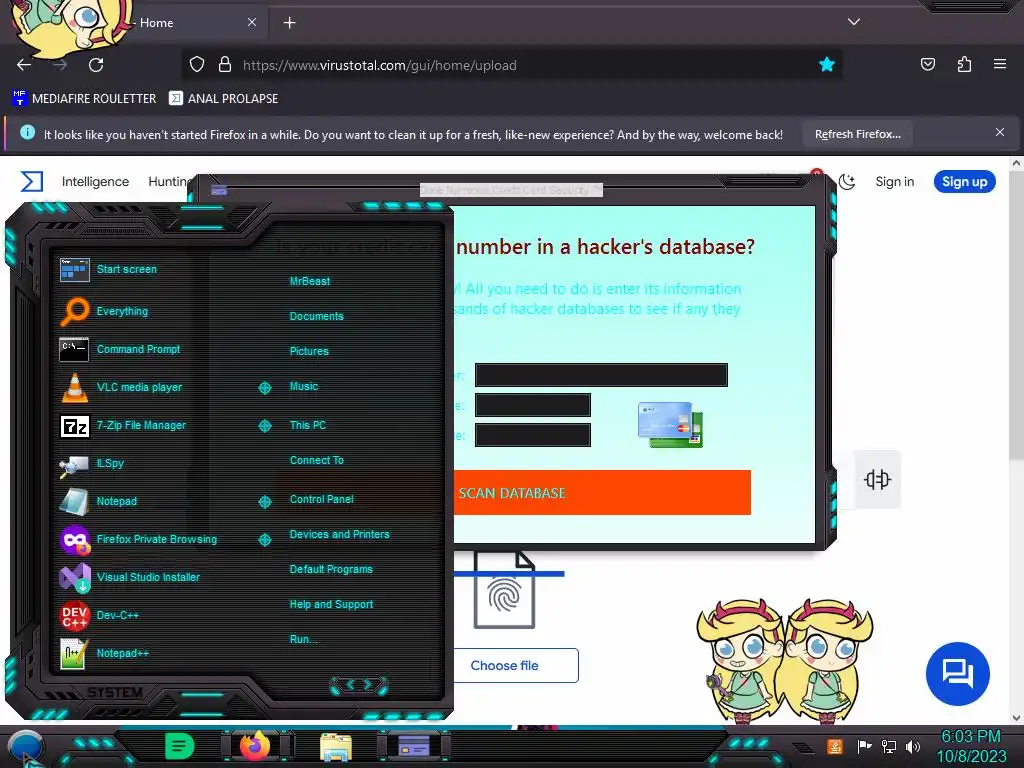Open the MrBeast user folder link
Screen dimensions: 1024x768
(310, 281)
